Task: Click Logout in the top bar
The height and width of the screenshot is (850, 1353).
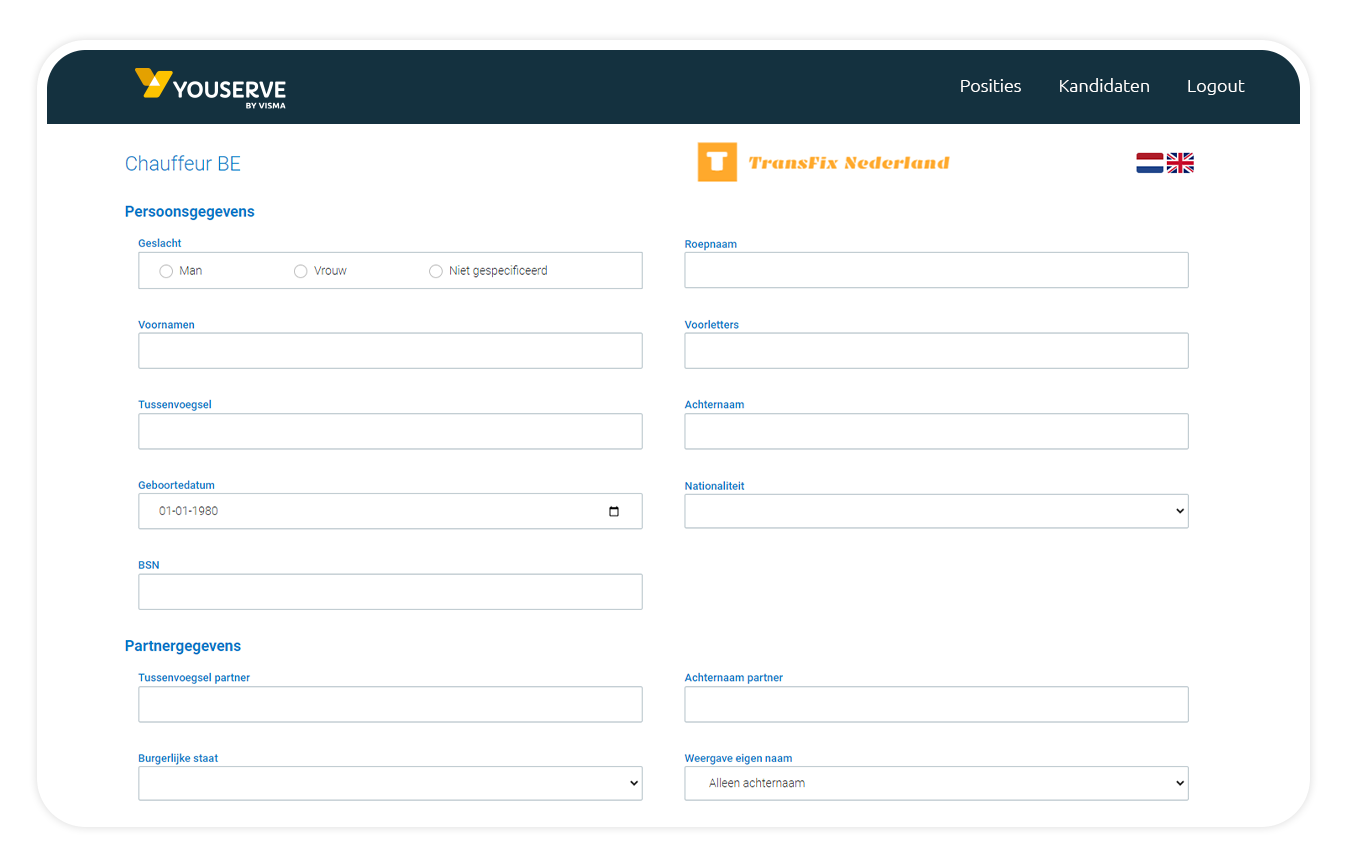Action: pos(1215,86)
